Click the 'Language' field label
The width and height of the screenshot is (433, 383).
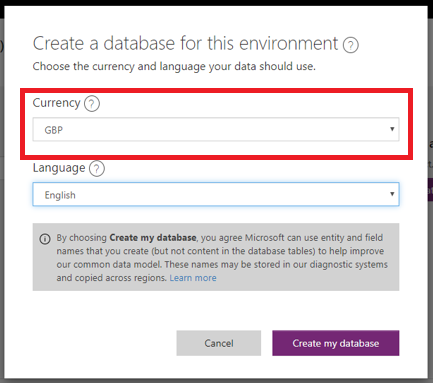59,168
